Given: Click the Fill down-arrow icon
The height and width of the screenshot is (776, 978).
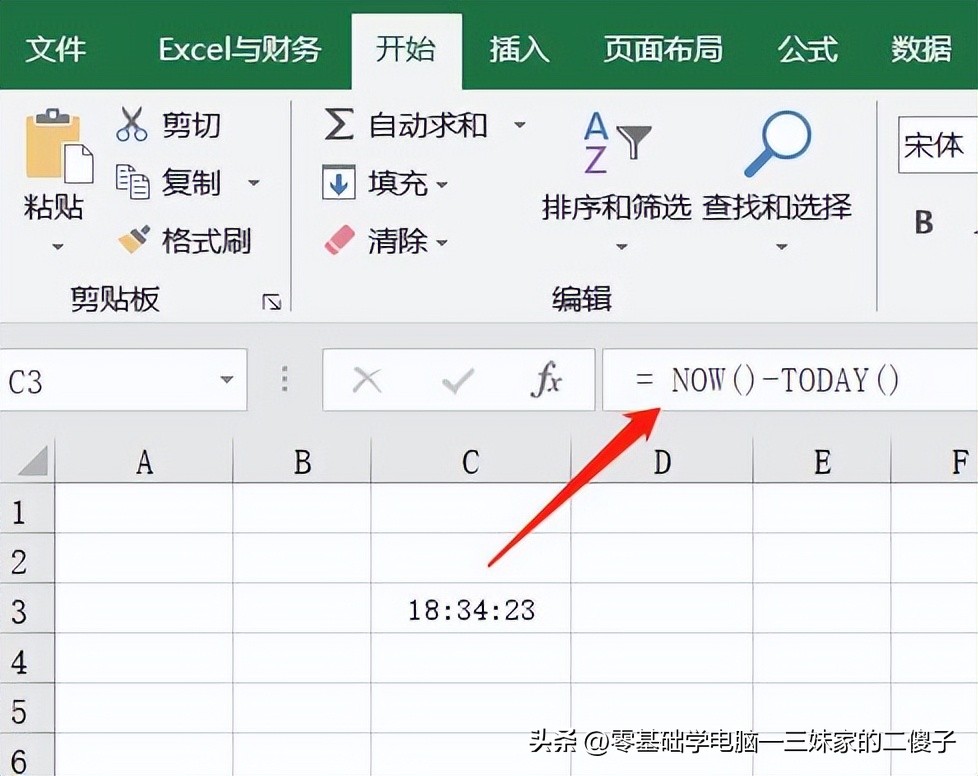Looking at the screenshot, I should click(x=339, y=183).
